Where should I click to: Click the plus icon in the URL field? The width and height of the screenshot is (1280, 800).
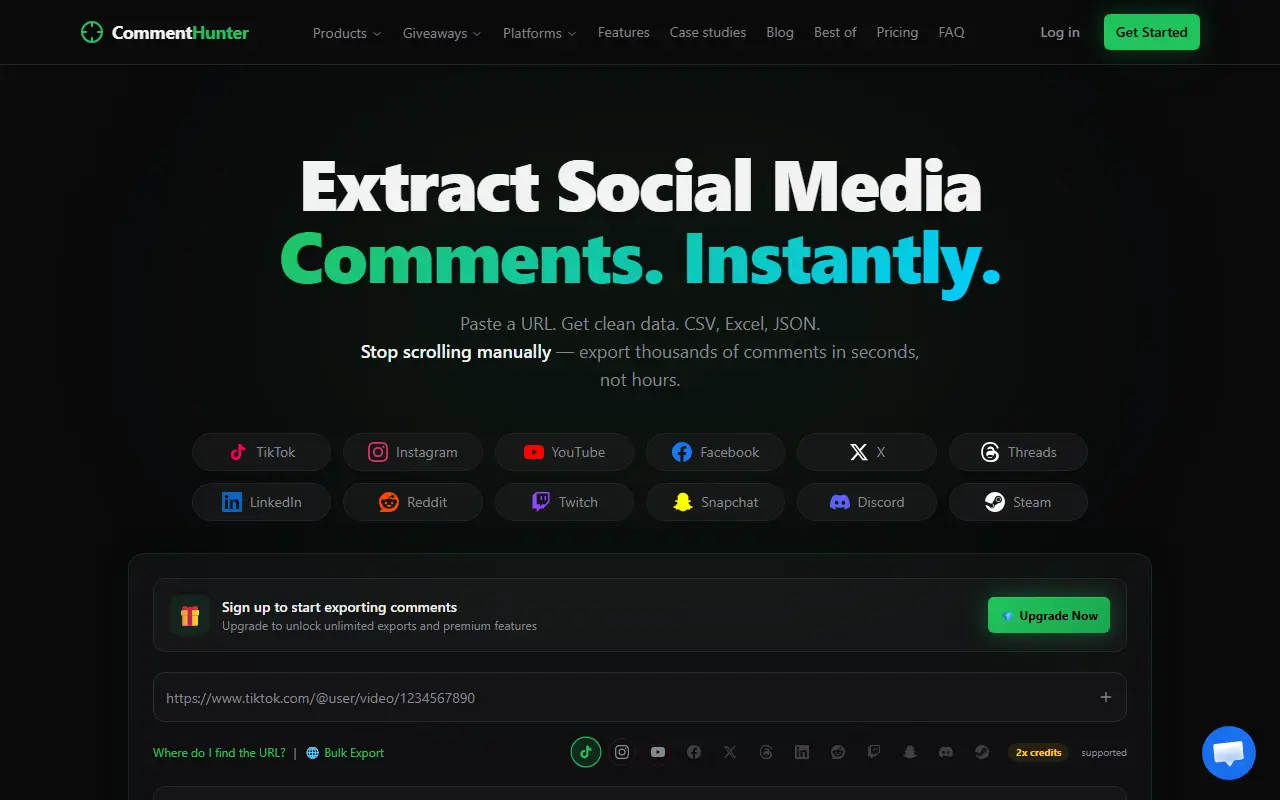1106,697
